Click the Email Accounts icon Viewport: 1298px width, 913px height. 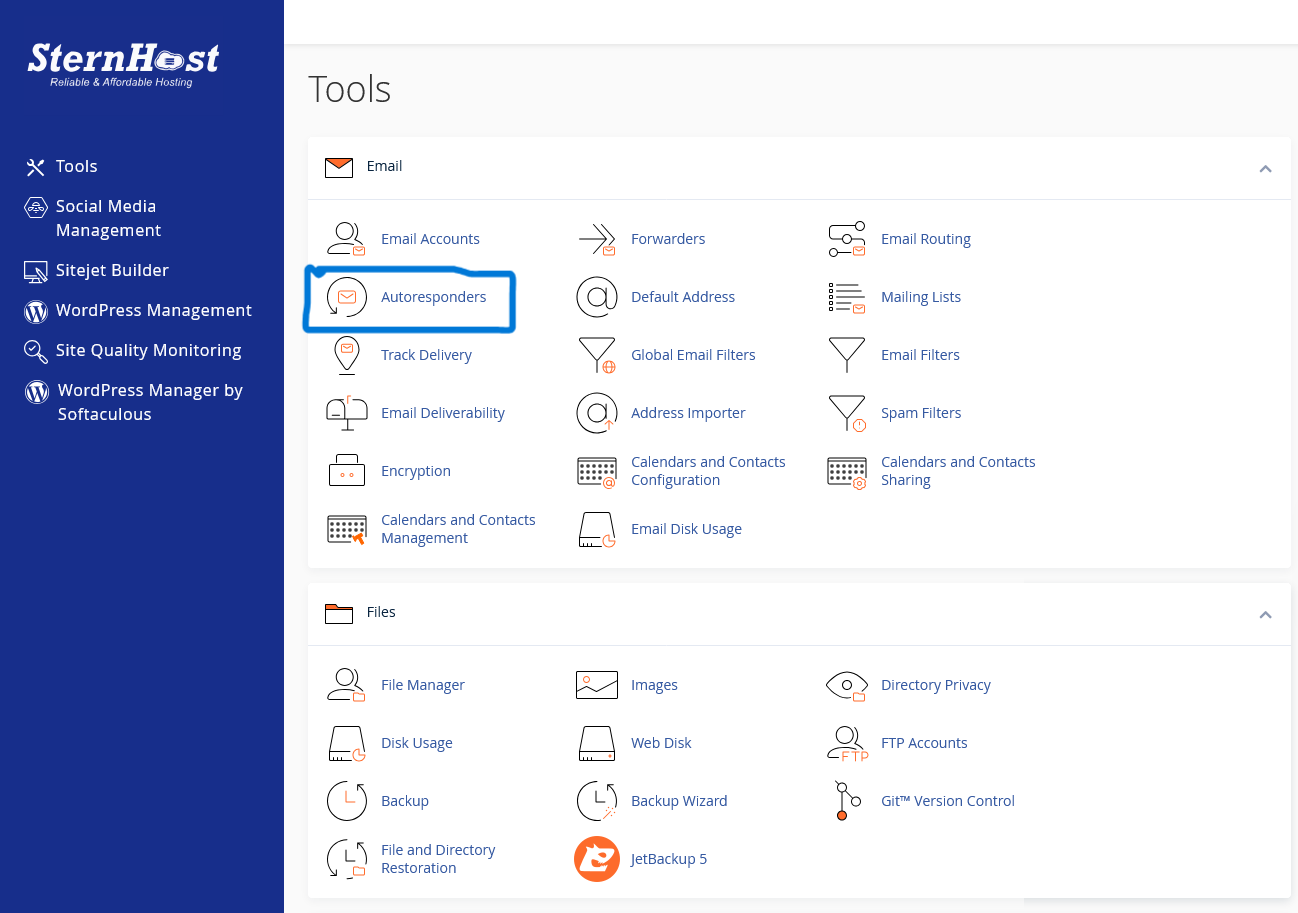347,239
